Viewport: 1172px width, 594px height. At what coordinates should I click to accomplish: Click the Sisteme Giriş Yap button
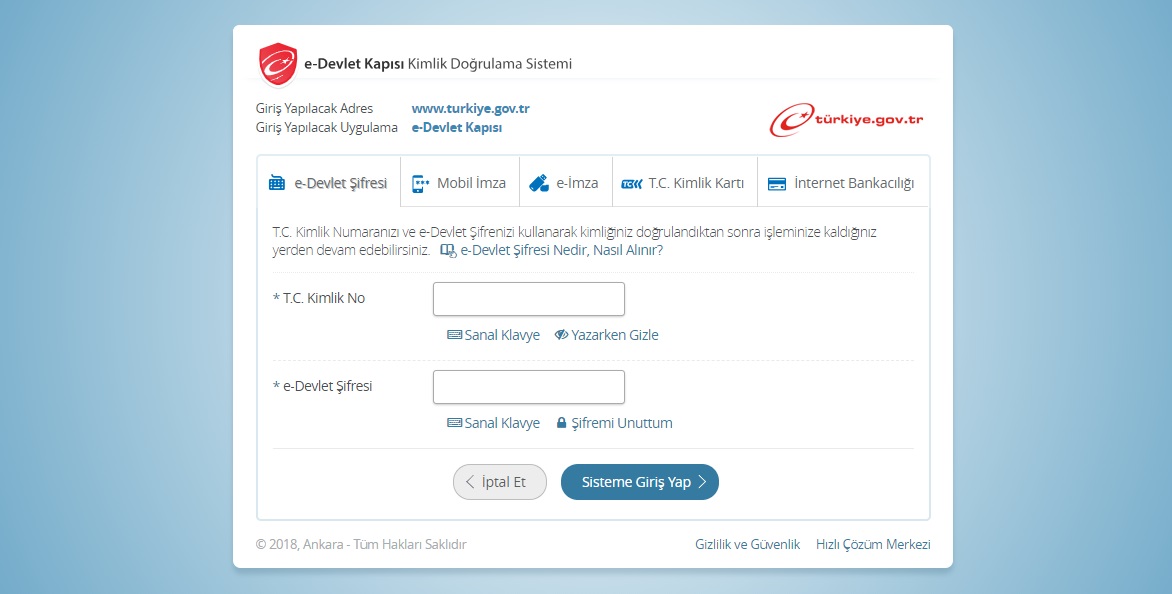coord(640,482)
